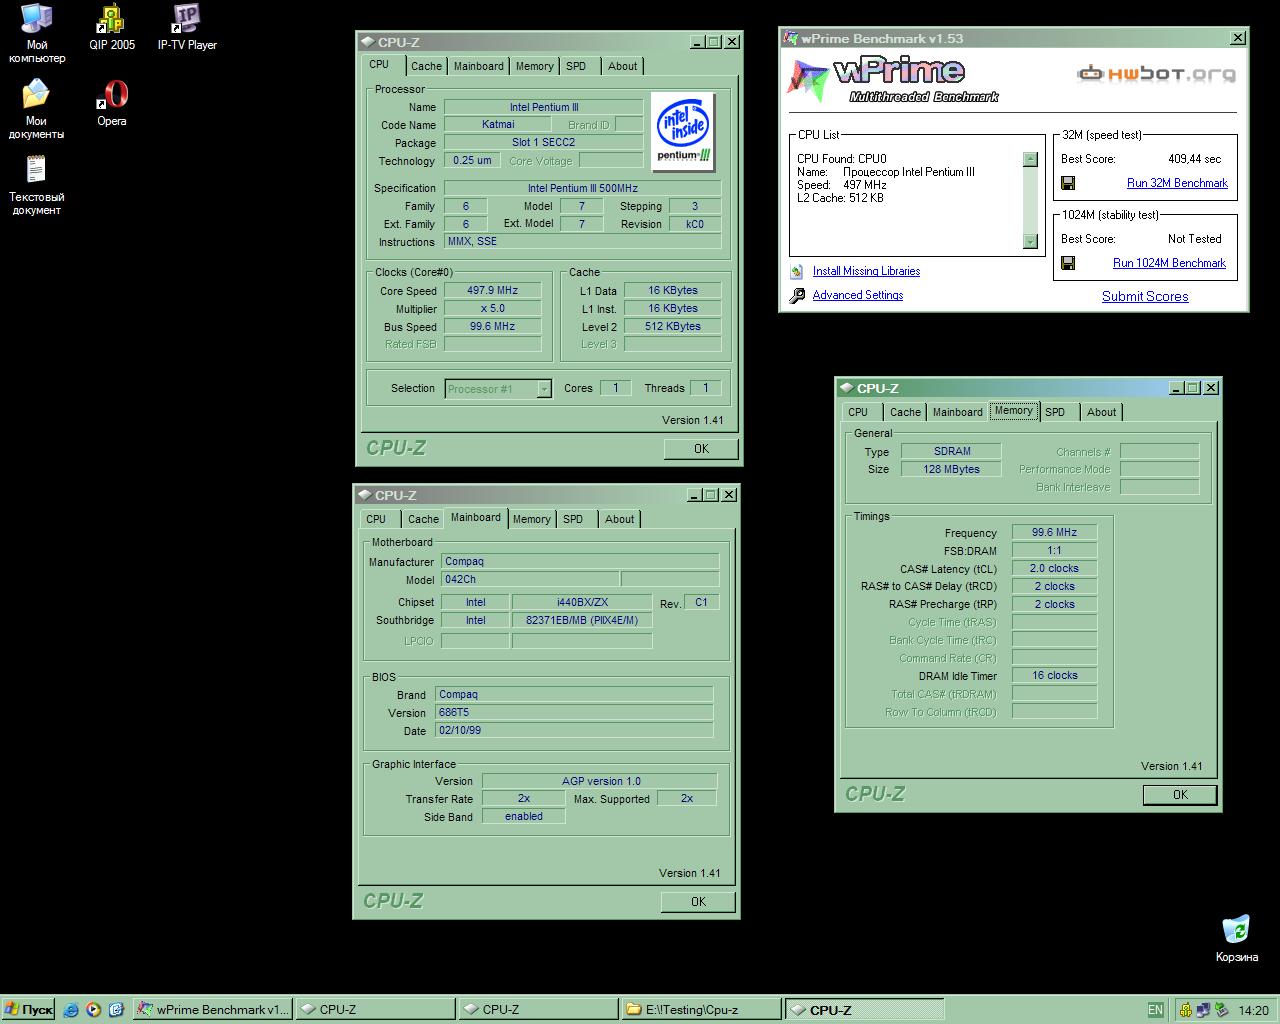The height and width of the screenshot is (1024, 1280).
Task: Click the Internet Explorer quick launch icon
Action: tap(71, 1010)
